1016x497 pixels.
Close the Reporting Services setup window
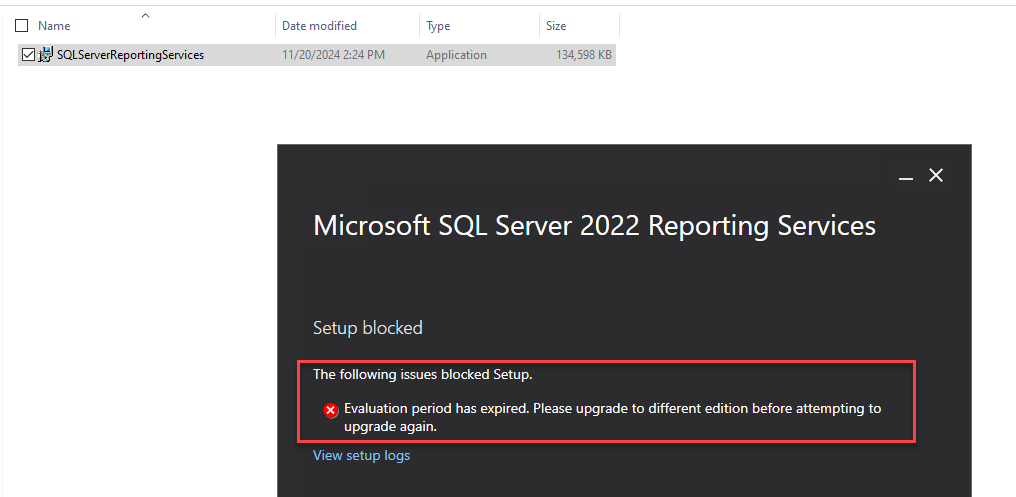point(936,175)
